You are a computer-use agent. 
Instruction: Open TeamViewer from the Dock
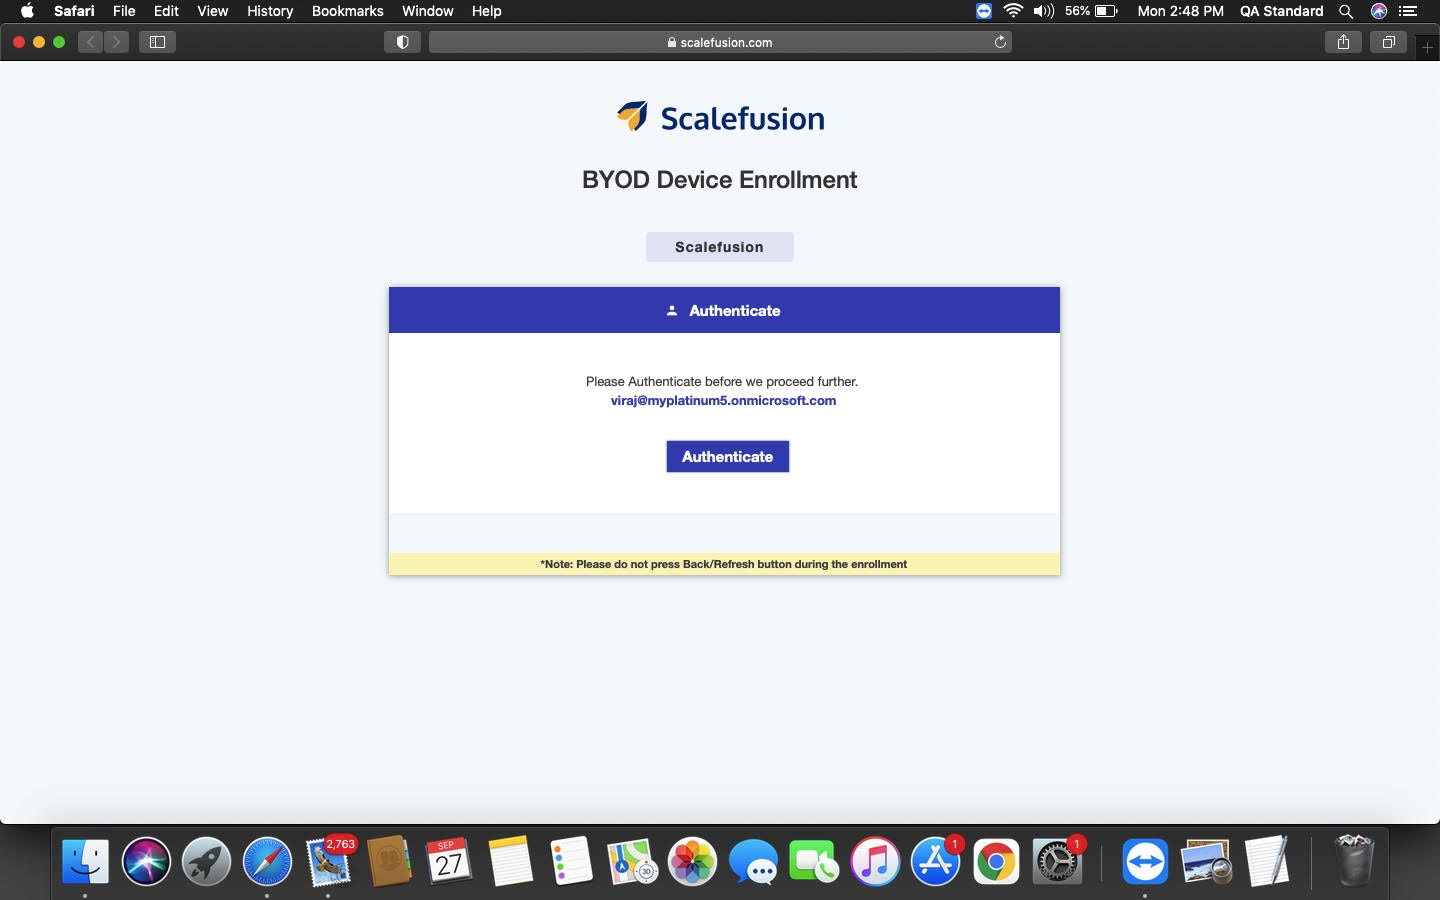point(1145,861)
